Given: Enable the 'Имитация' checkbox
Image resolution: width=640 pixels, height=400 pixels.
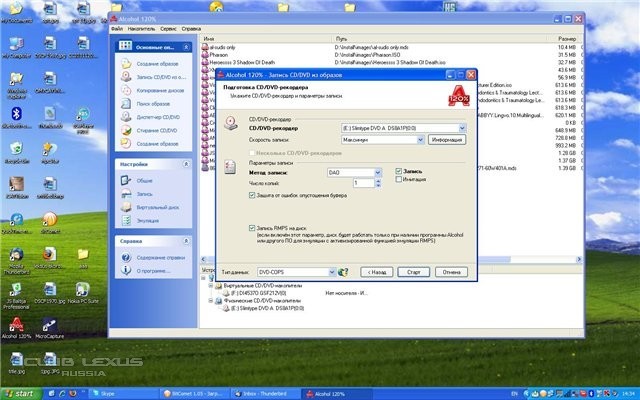Looking at the screenshot, I should [x=399, y=180].
